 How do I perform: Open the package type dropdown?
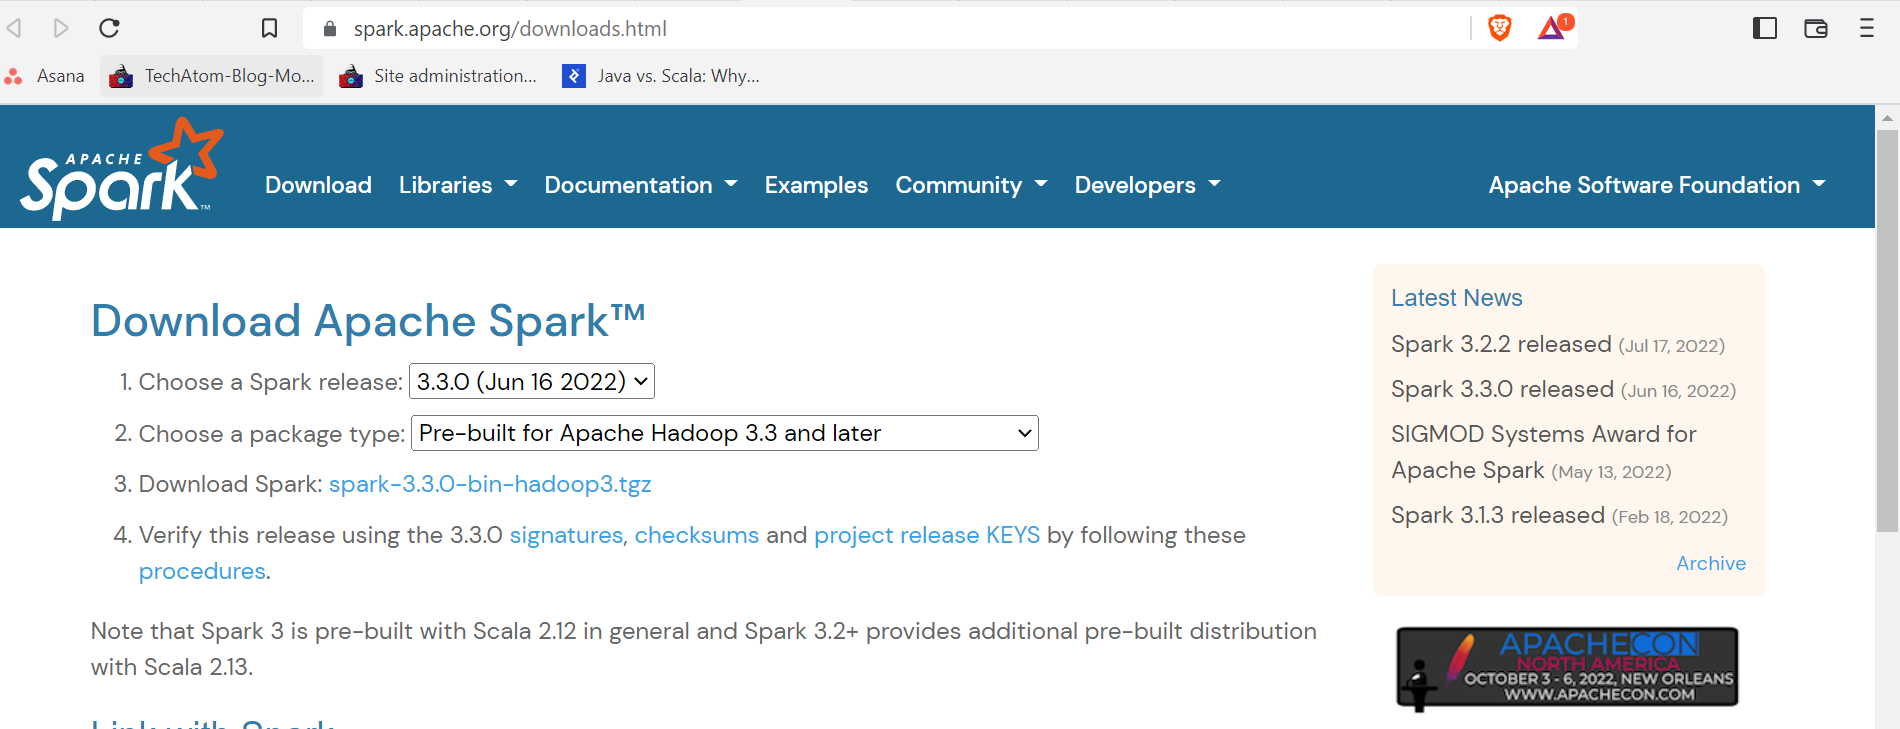tap(725, 433)
